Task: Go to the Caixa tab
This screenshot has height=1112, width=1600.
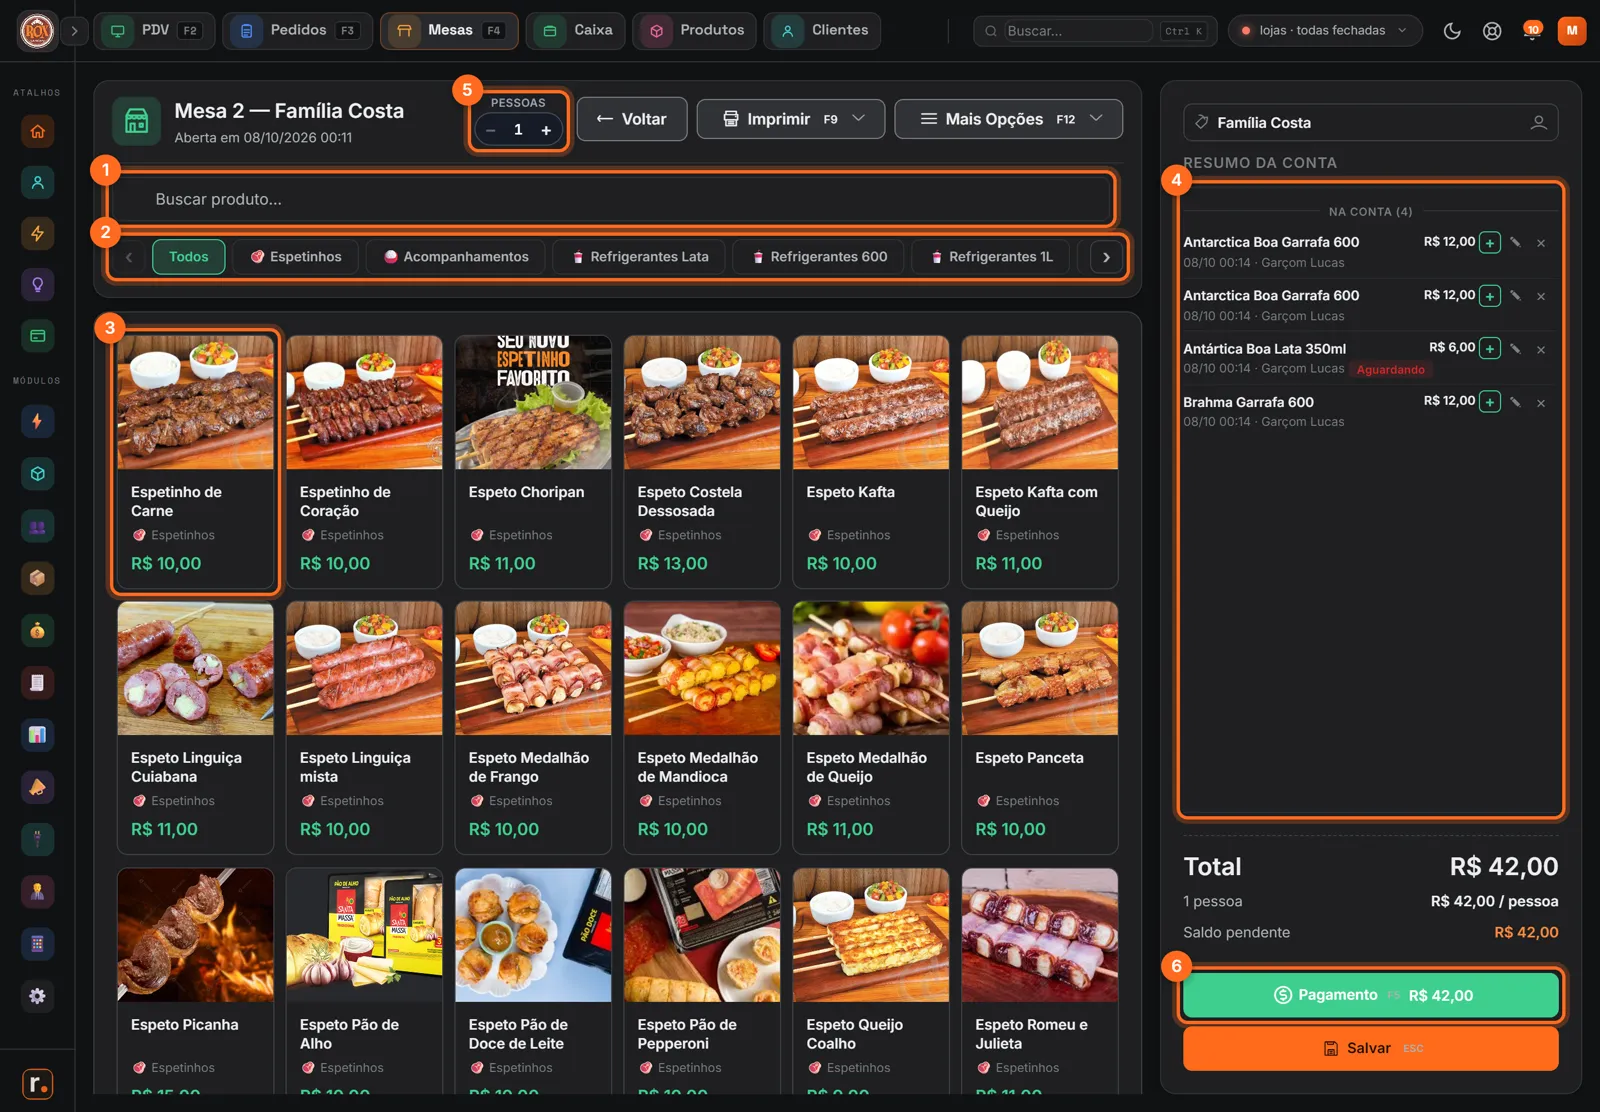Action: click(x=576, y=31)
